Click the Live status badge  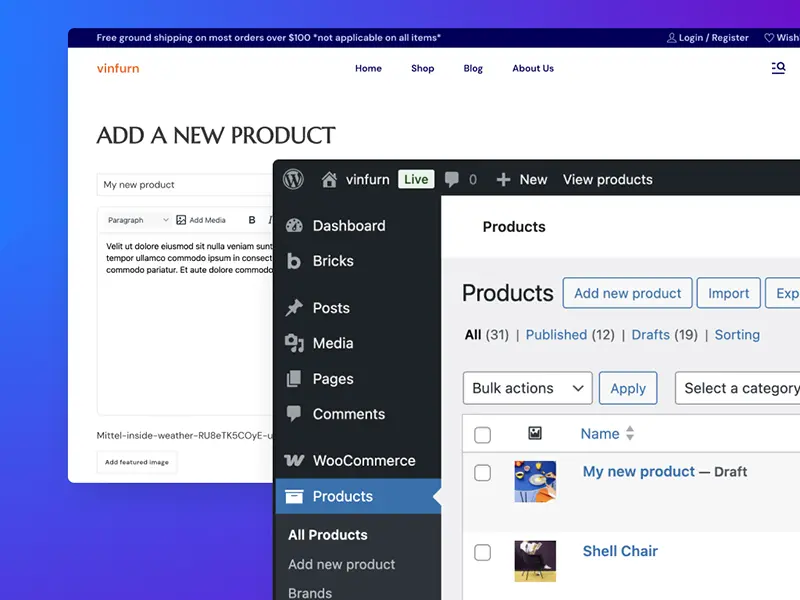point(416,179)
